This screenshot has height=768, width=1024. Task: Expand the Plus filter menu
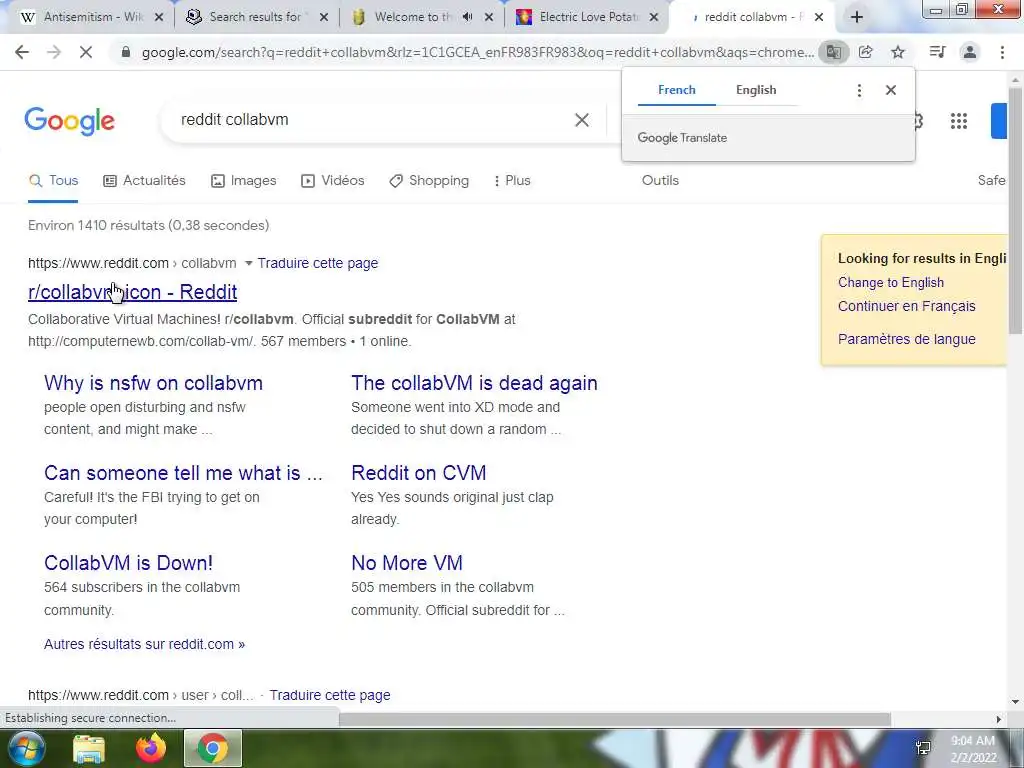tap(513, 180)
